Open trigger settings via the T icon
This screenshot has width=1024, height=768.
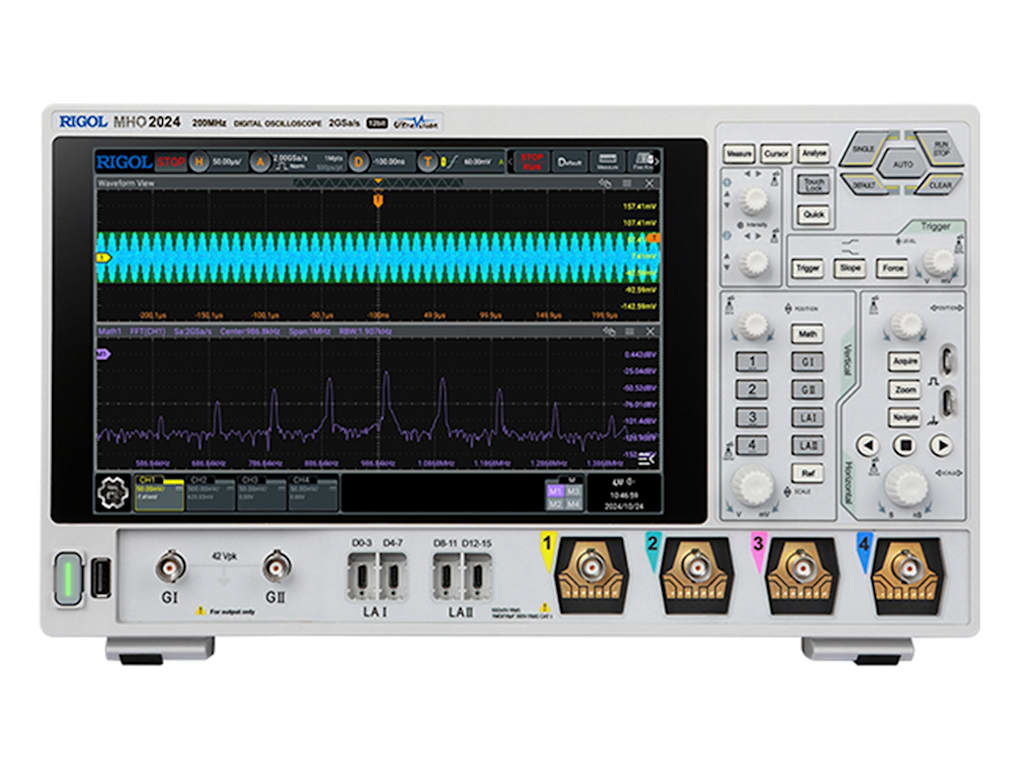[428, 162]
